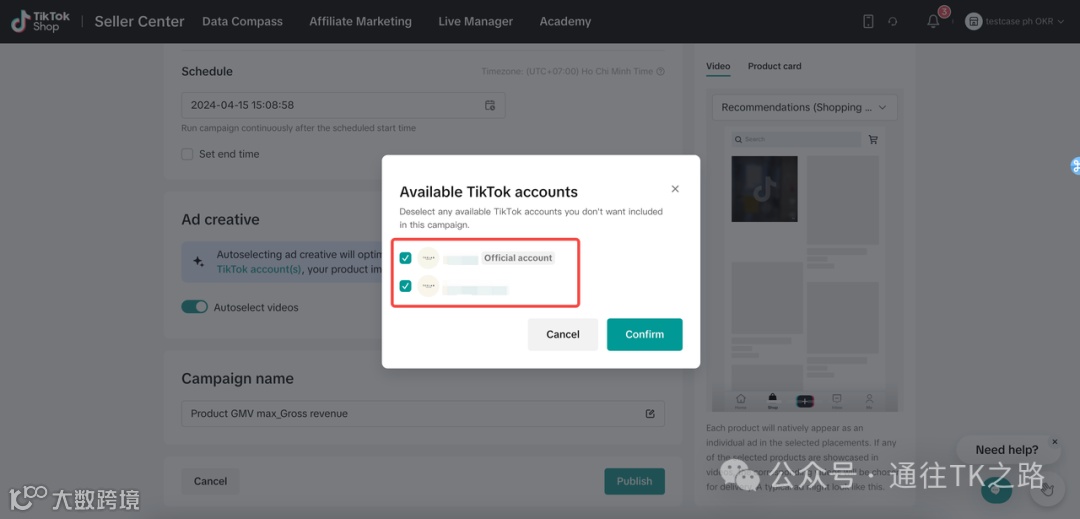The width and height of the screenshot is (1080, 519).
Task: Open notifications bell icon
Action: 933,21
